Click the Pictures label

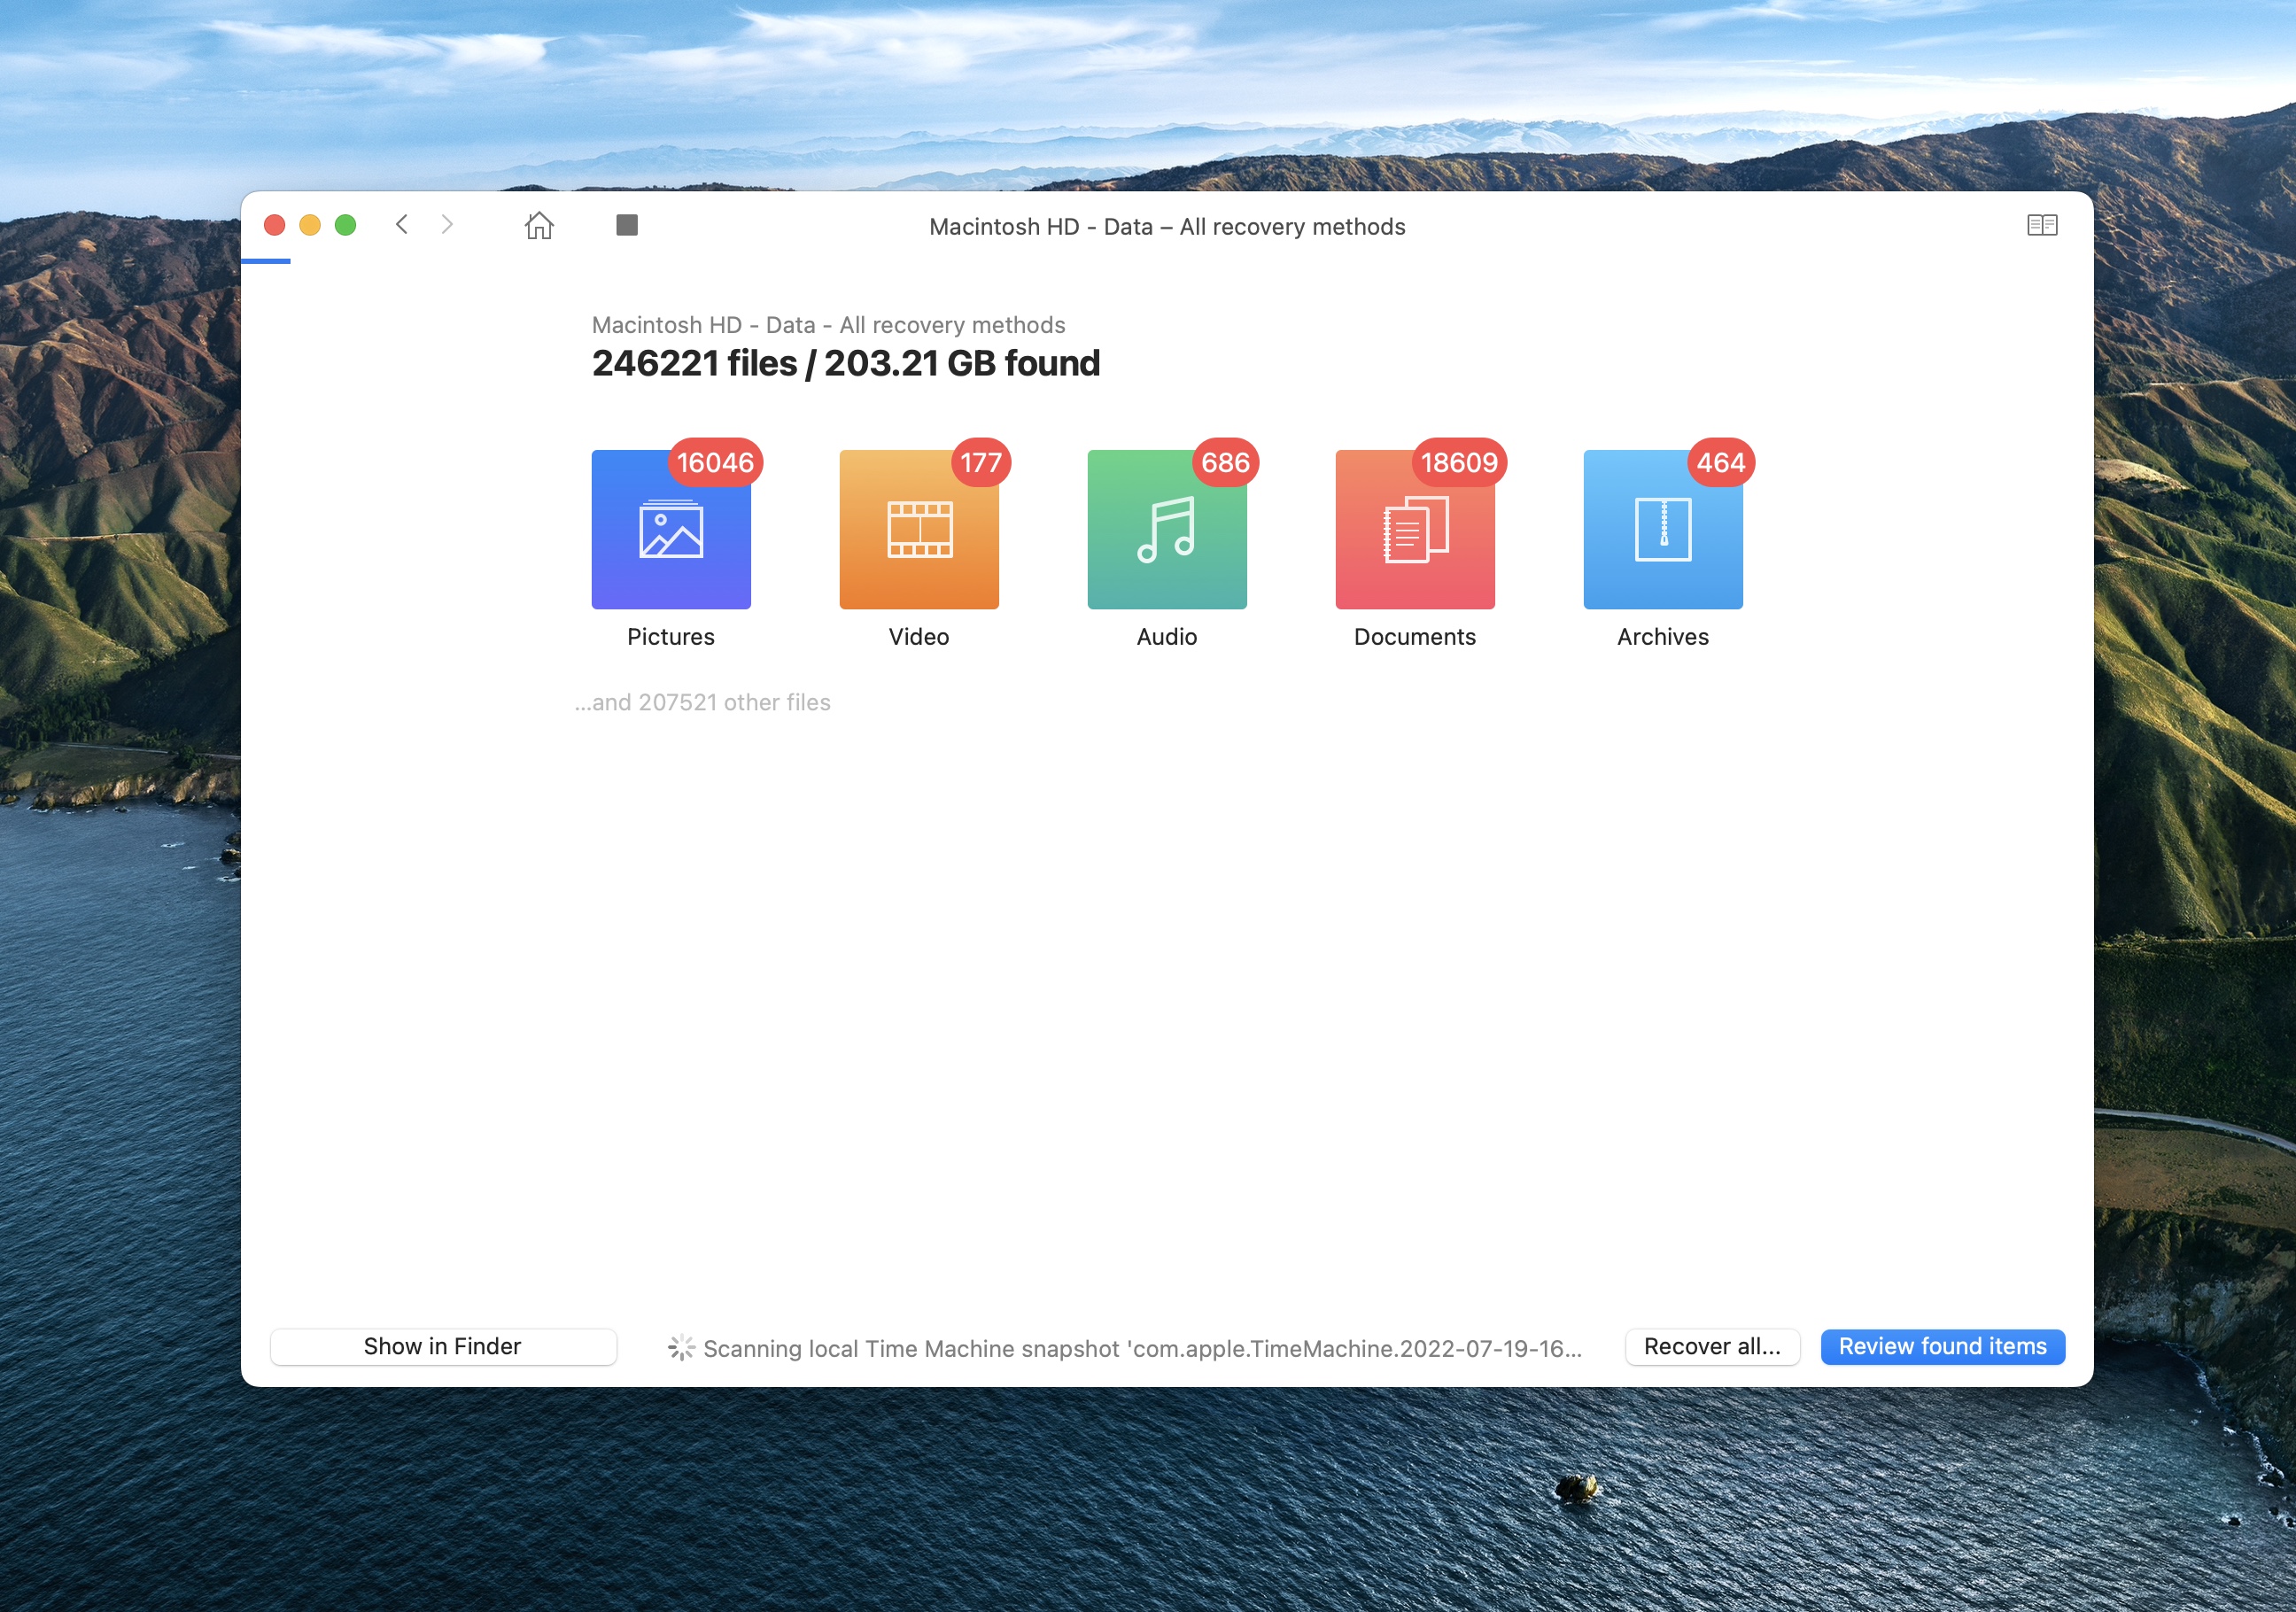[671, 637]
